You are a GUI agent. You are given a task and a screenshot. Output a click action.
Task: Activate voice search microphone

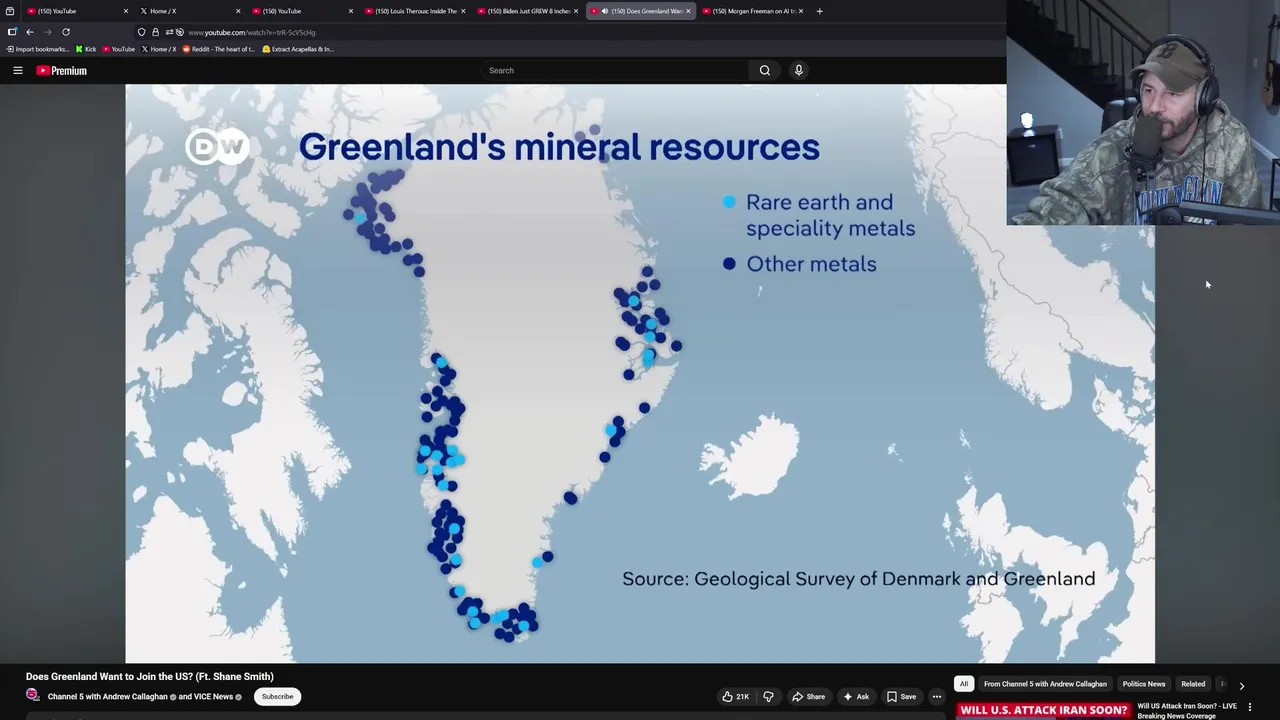[798, 70]
